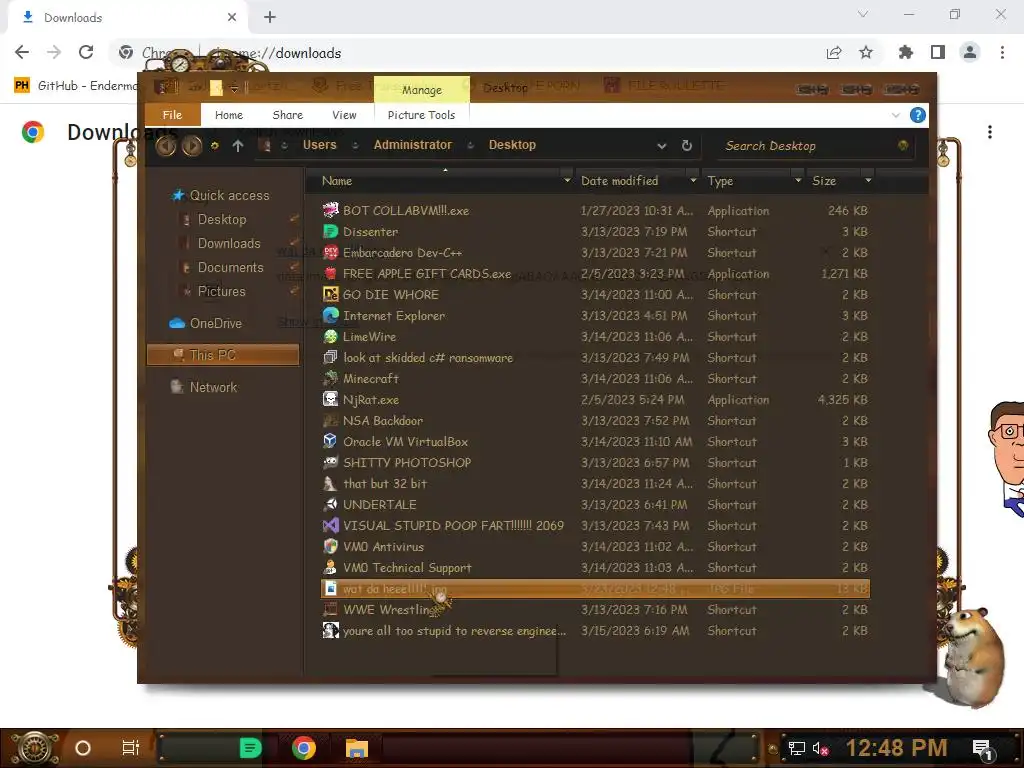Open the BOT COLLABVM!!!.exe file icon
Viewport: 1024px width, 768px height.
(x=330, y=210)
